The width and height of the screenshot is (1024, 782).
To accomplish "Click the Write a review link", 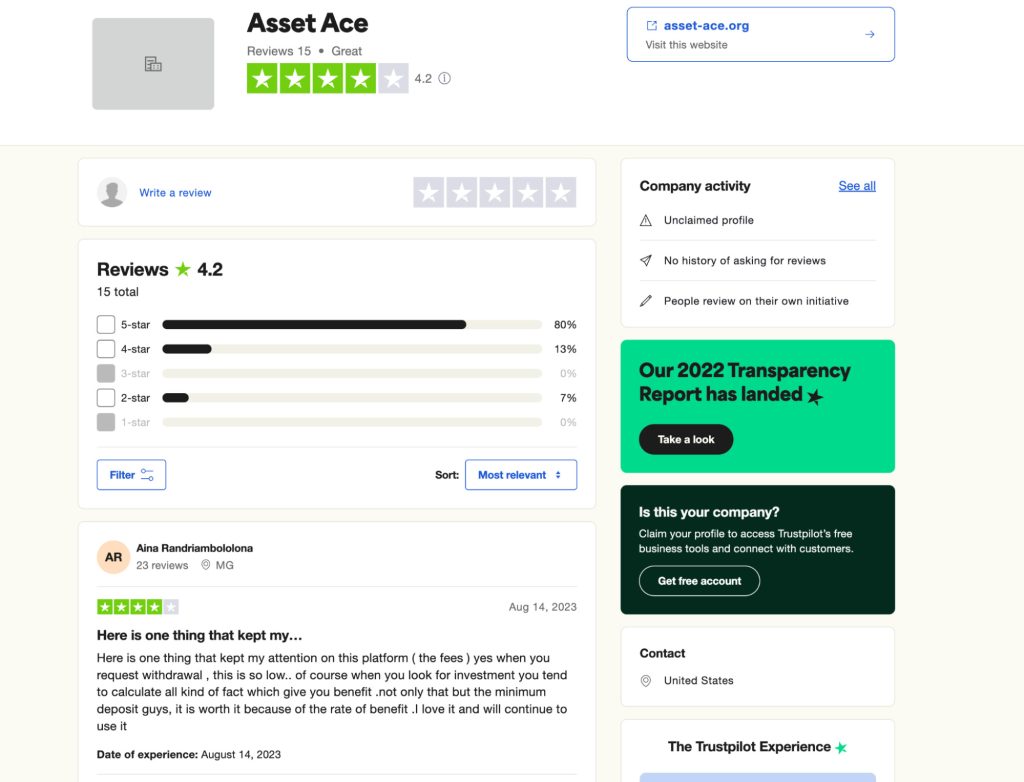I will (x=175, y=193).
